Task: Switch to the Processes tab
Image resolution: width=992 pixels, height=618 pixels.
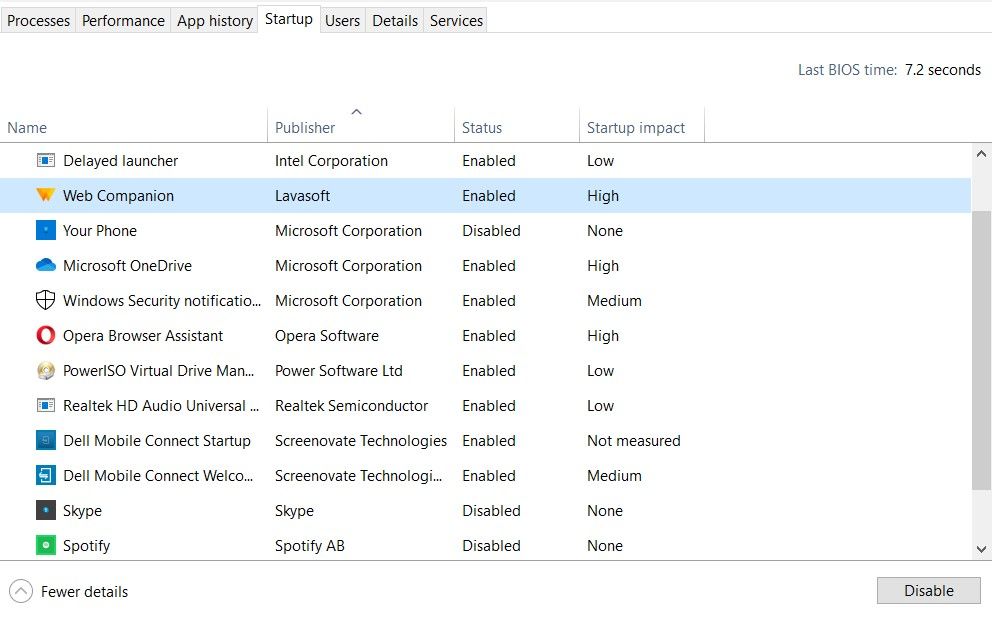Action: coord(38,20)
